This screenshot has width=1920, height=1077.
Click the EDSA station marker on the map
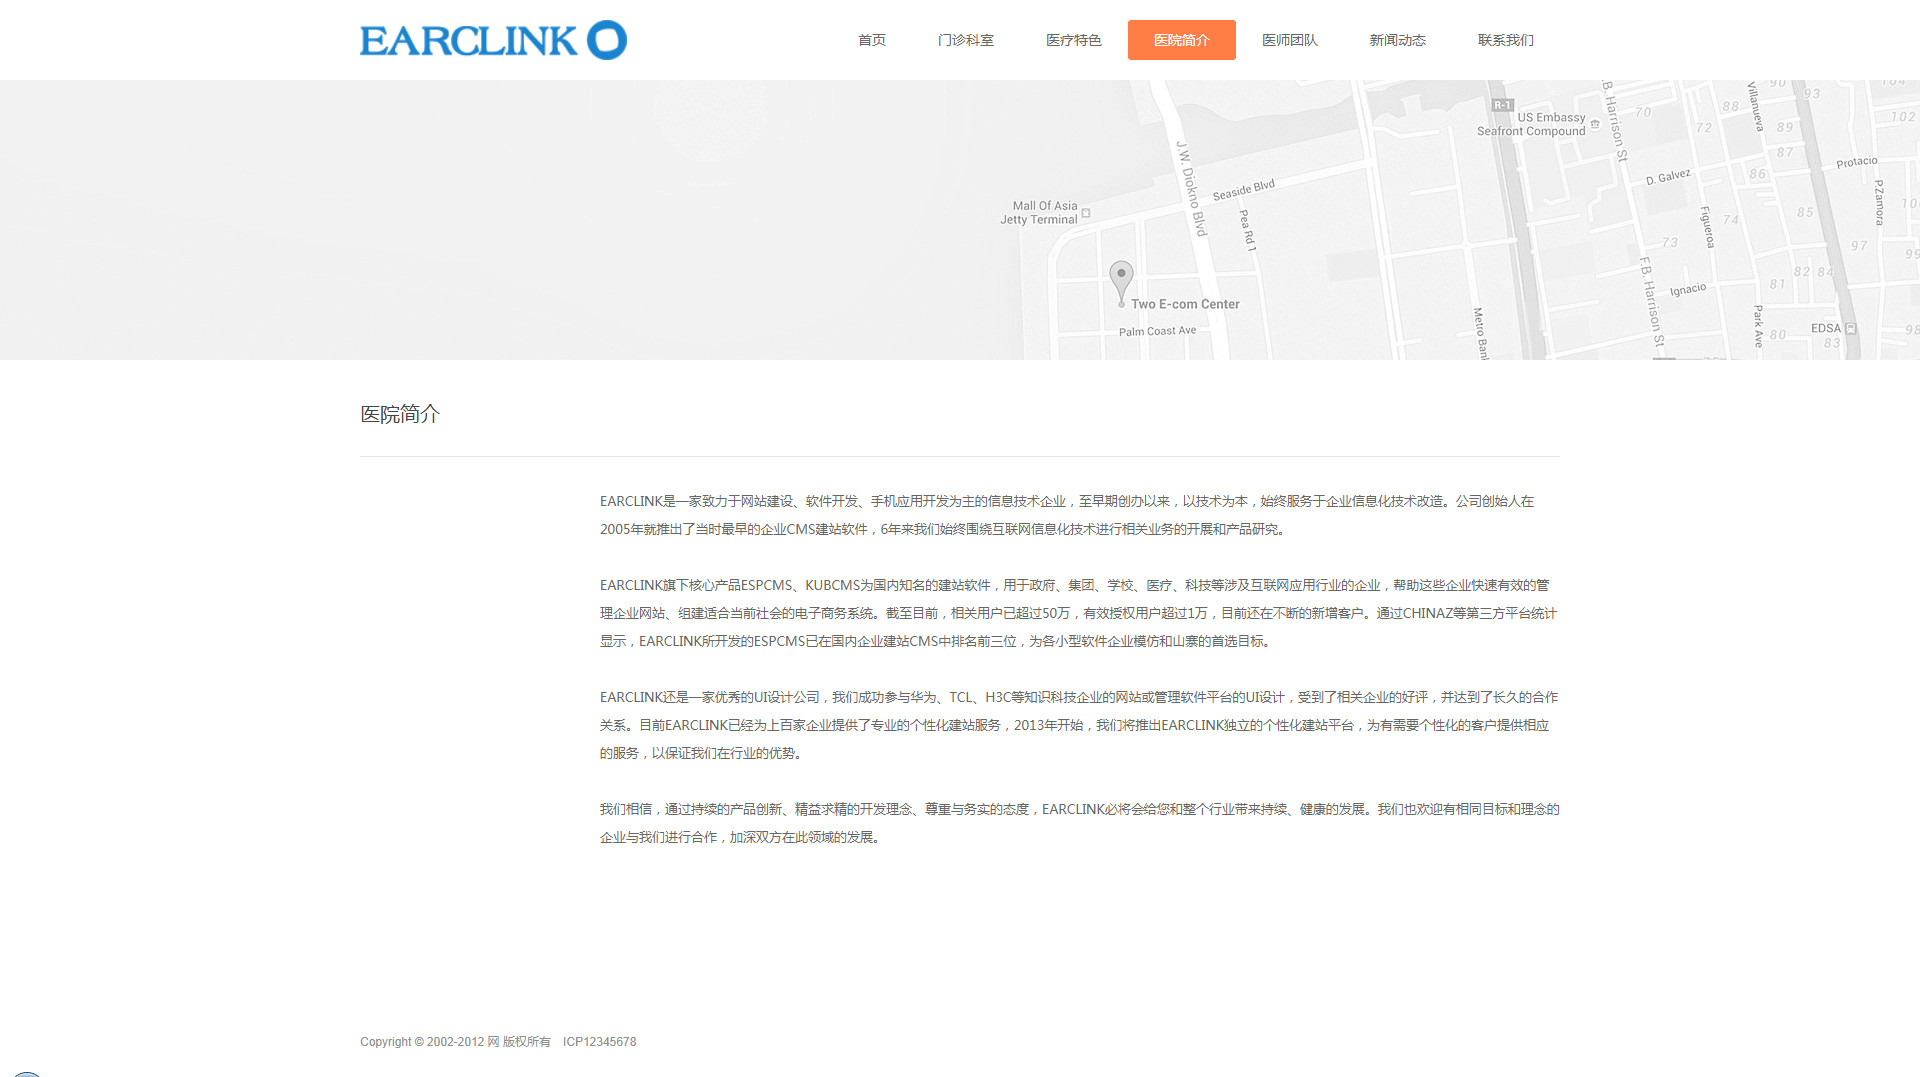pyautogui.click(x=1851, y=328)
